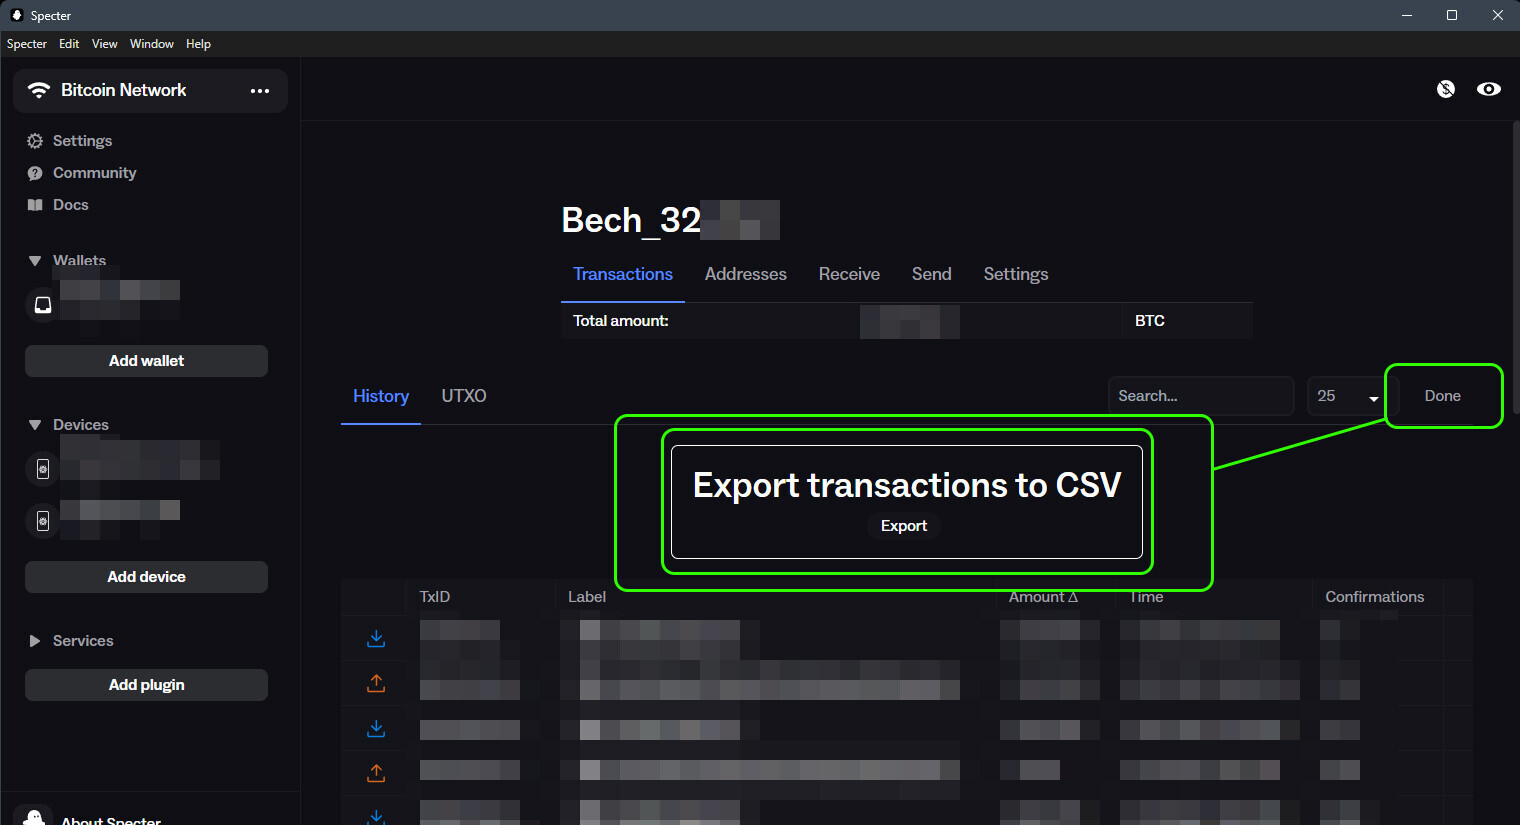1520x825 pixels.
Task: Open the View menu
Action: (105, 44)
